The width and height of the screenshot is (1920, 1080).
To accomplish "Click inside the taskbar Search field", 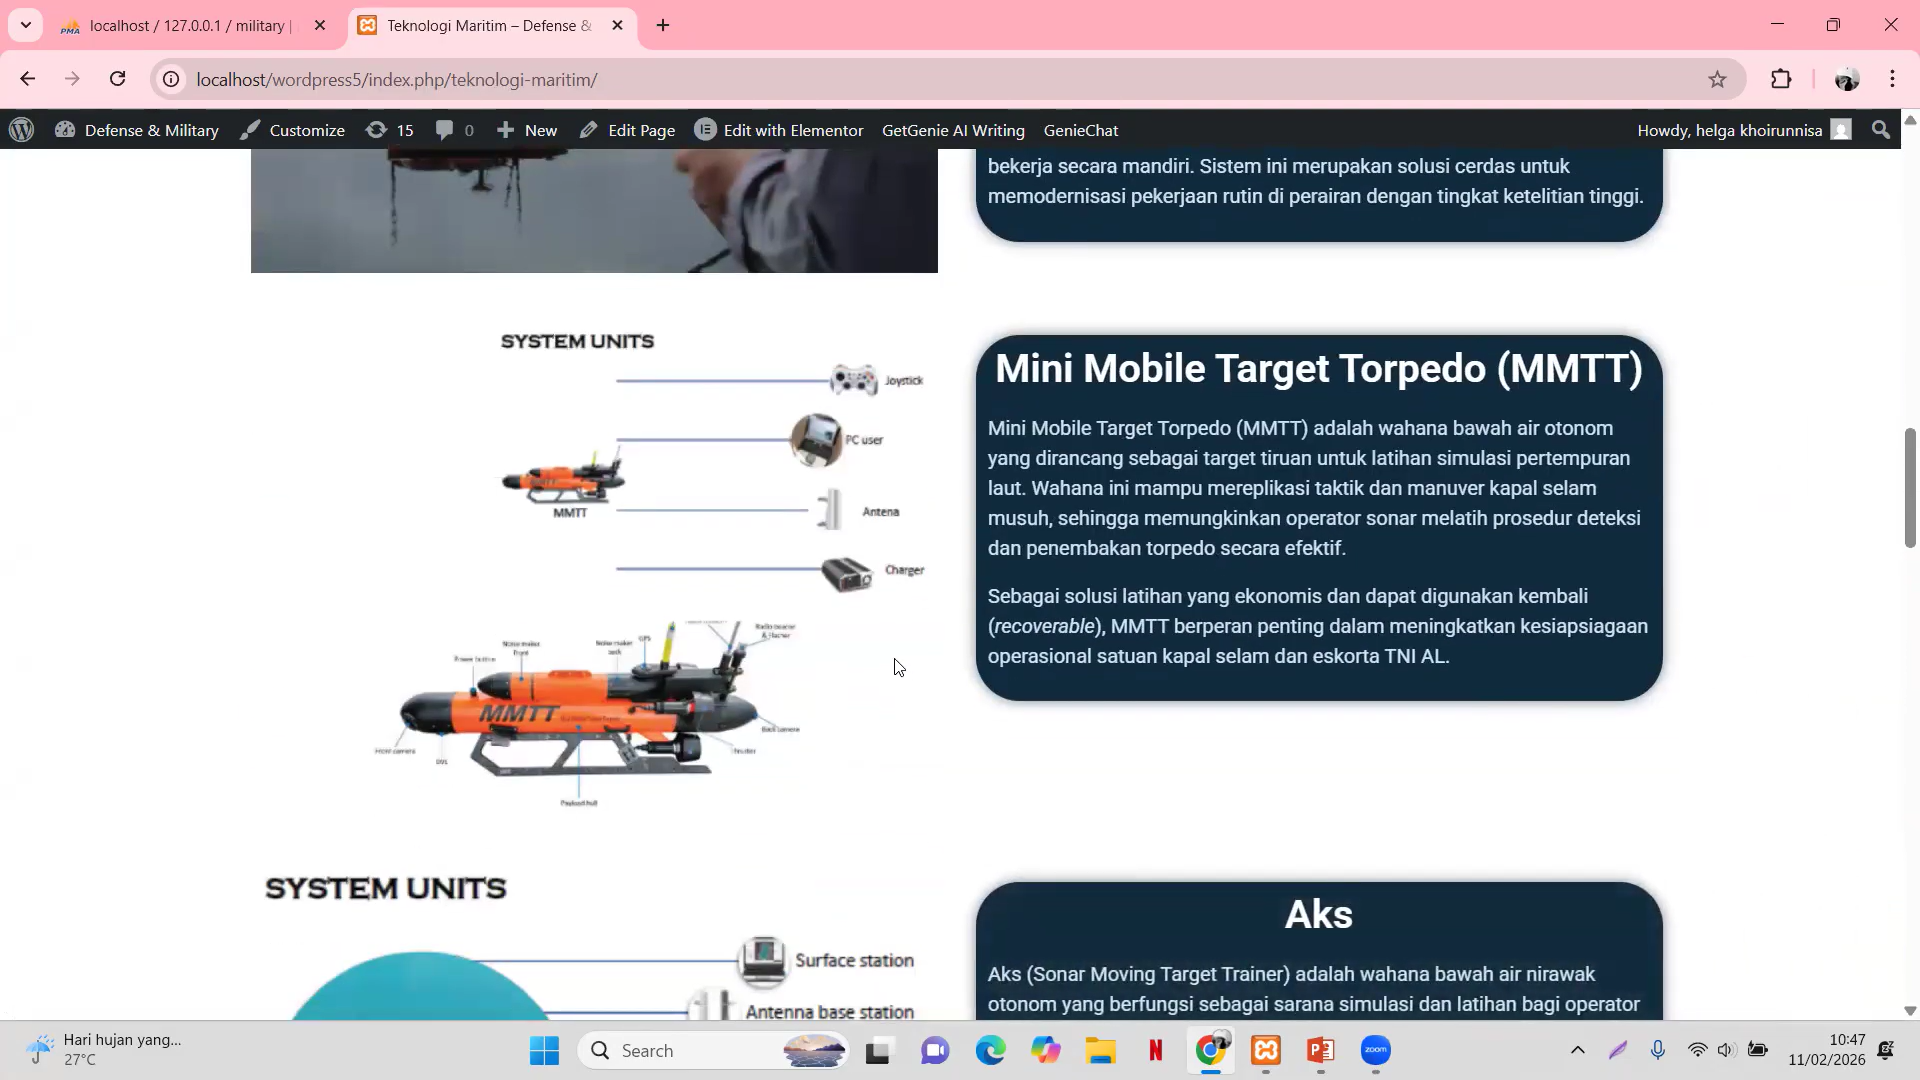I will pyautogui.click(x=700, y=1051).
